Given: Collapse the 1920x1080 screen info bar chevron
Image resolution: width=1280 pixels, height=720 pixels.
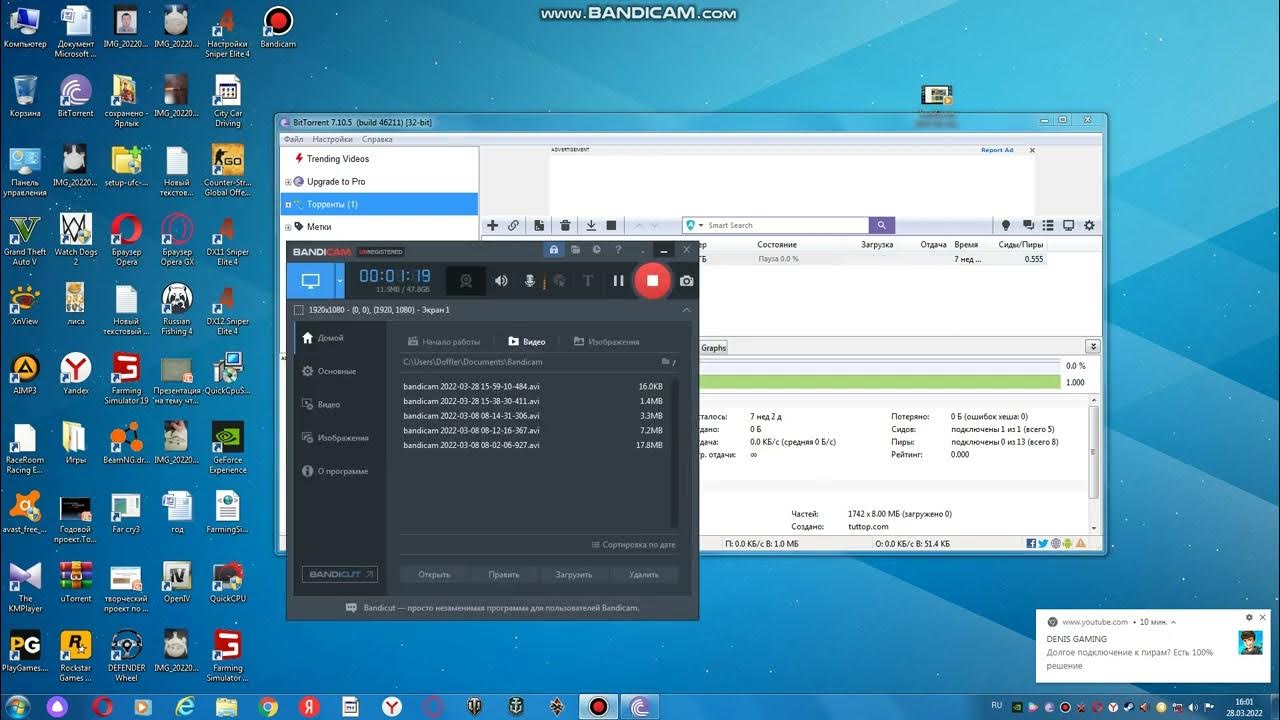Looking at the screenshot, I should 686,310.
